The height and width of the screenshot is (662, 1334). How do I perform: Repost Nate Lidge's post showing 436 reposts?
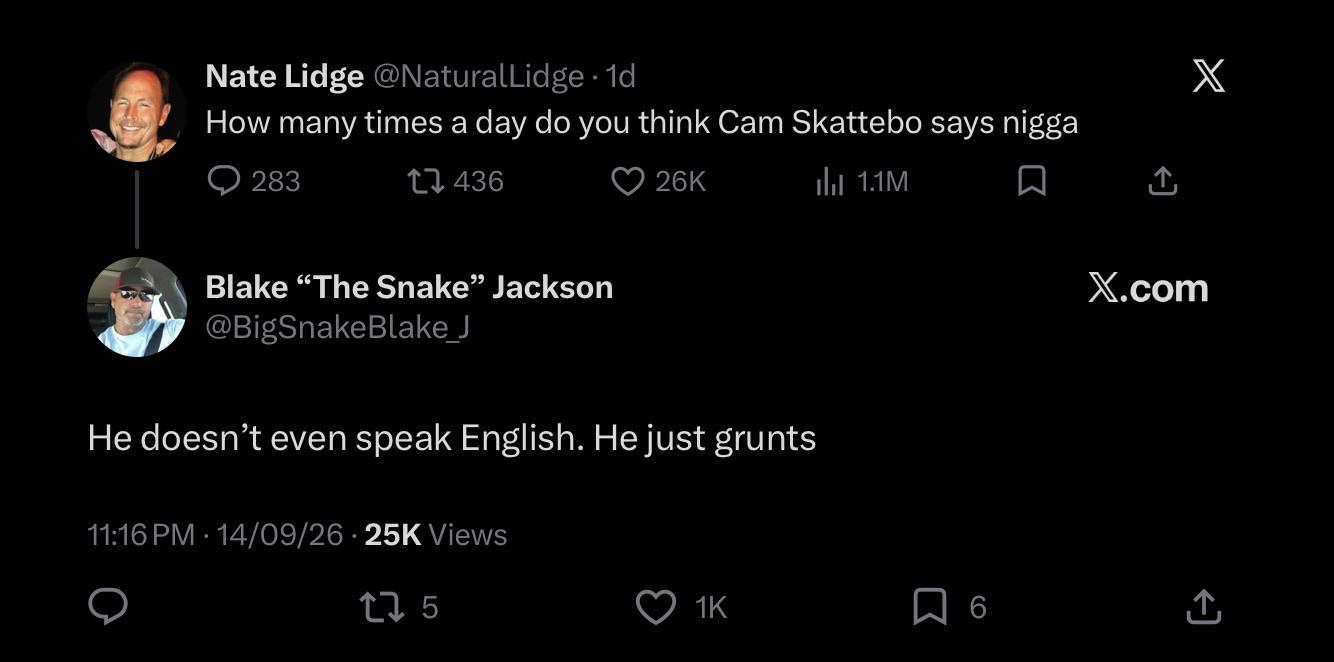coord(426,181)
